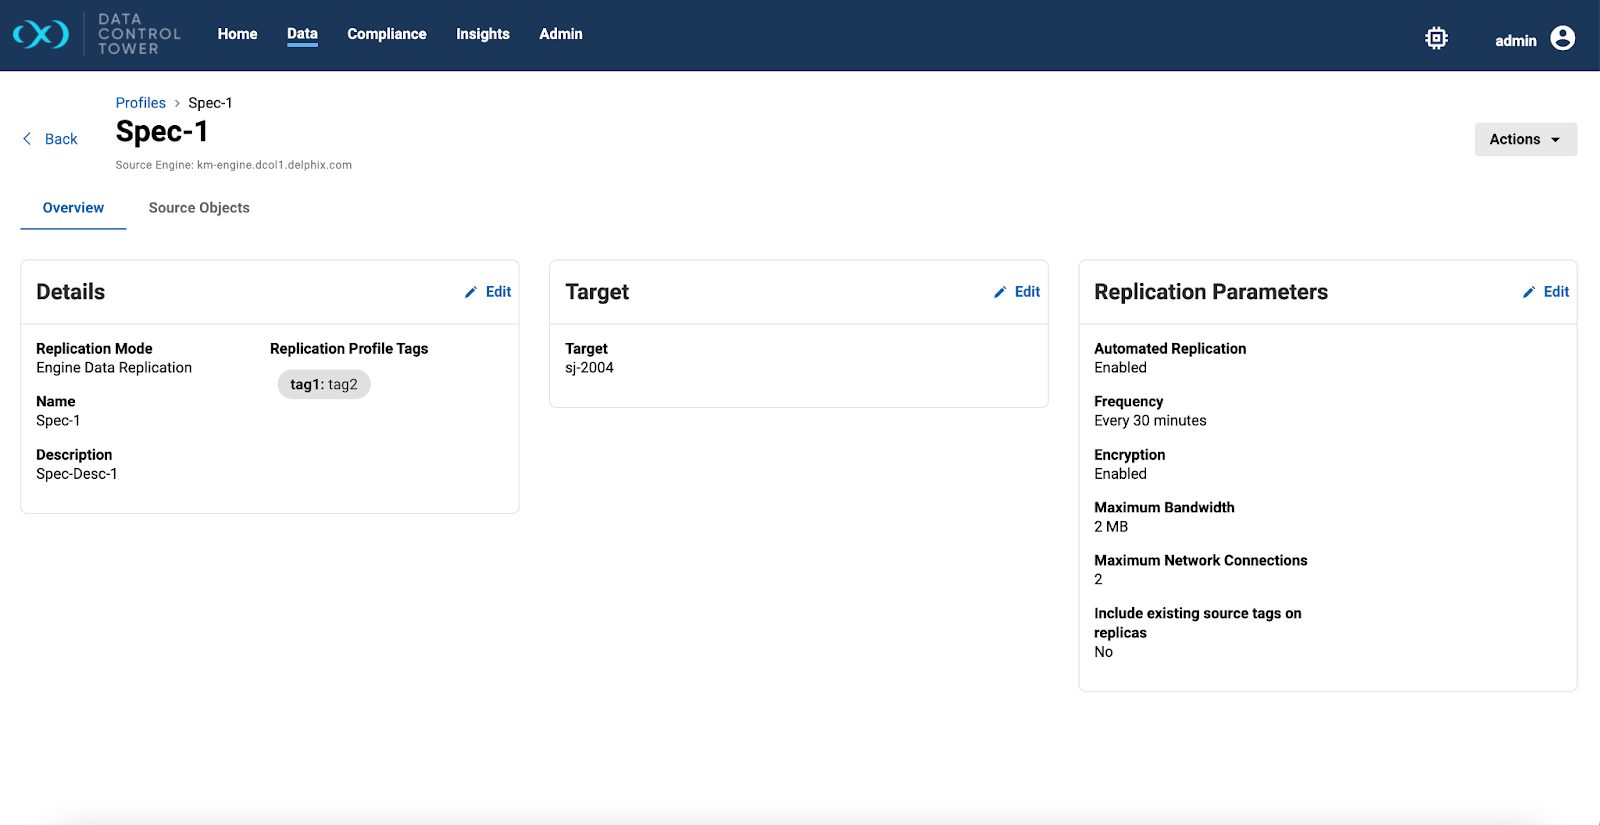Click the Back link
Screen dimensions: 1600x825
[x=61, y=139]
